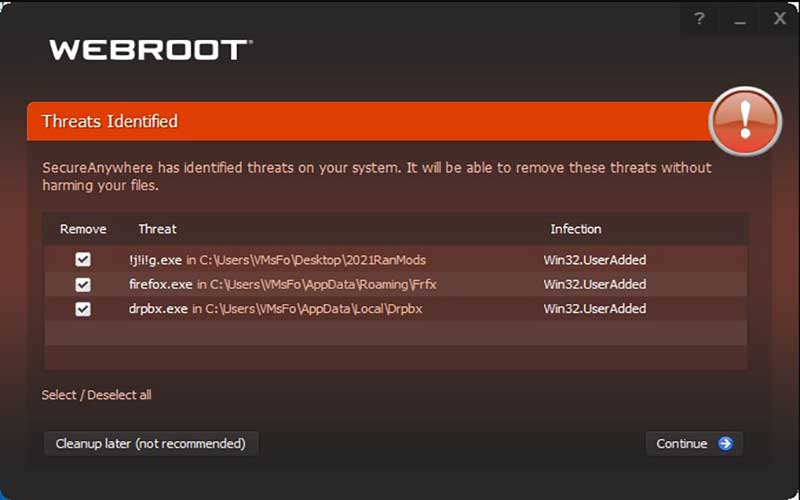The image size is (800, 500).
Task: Close the Webroot window
Action: (780, 19)
